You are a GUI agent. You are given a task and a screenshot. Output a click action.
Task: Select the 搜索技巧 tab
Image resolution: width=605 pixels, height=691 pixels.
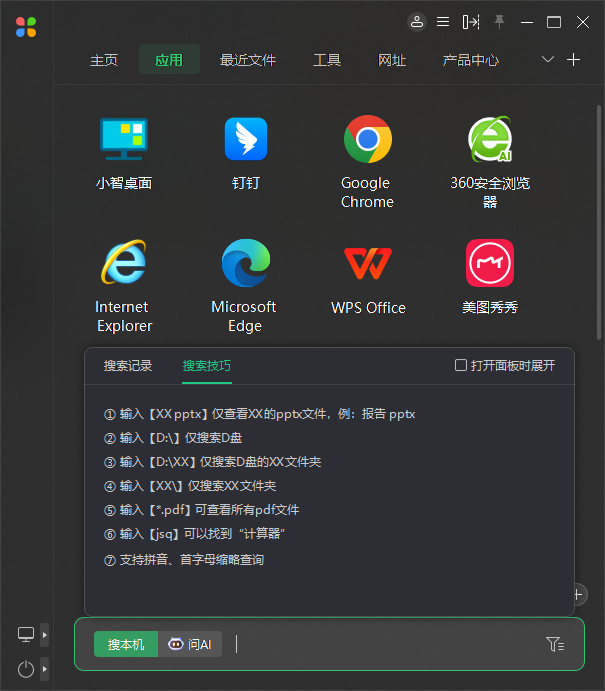pos(207,365)
